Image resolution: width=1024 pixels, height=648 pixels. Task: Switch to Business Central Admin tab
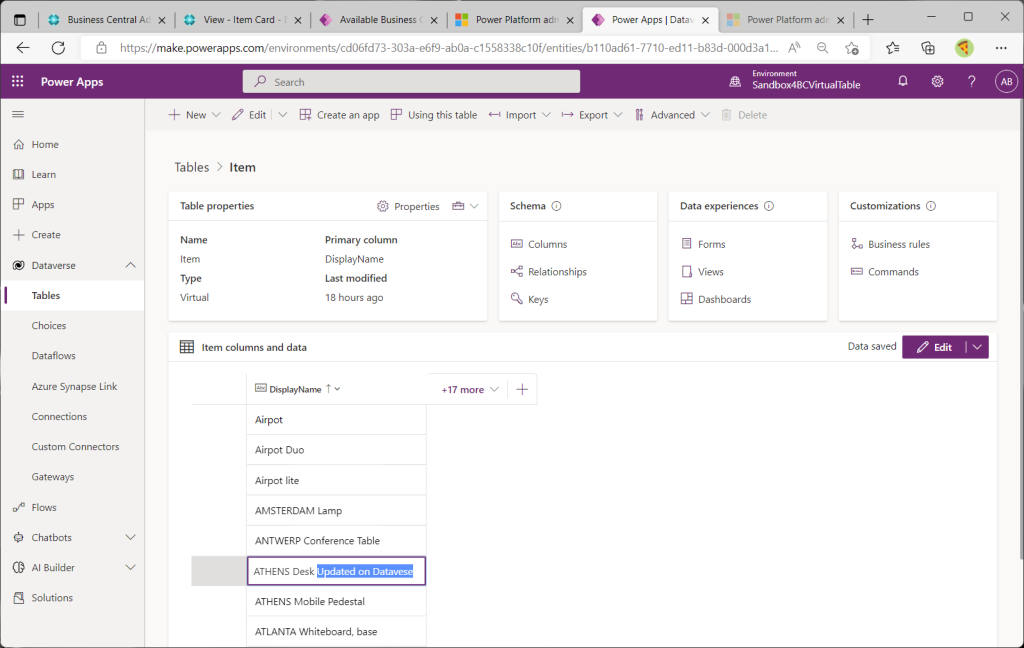(x=108, y=20)
